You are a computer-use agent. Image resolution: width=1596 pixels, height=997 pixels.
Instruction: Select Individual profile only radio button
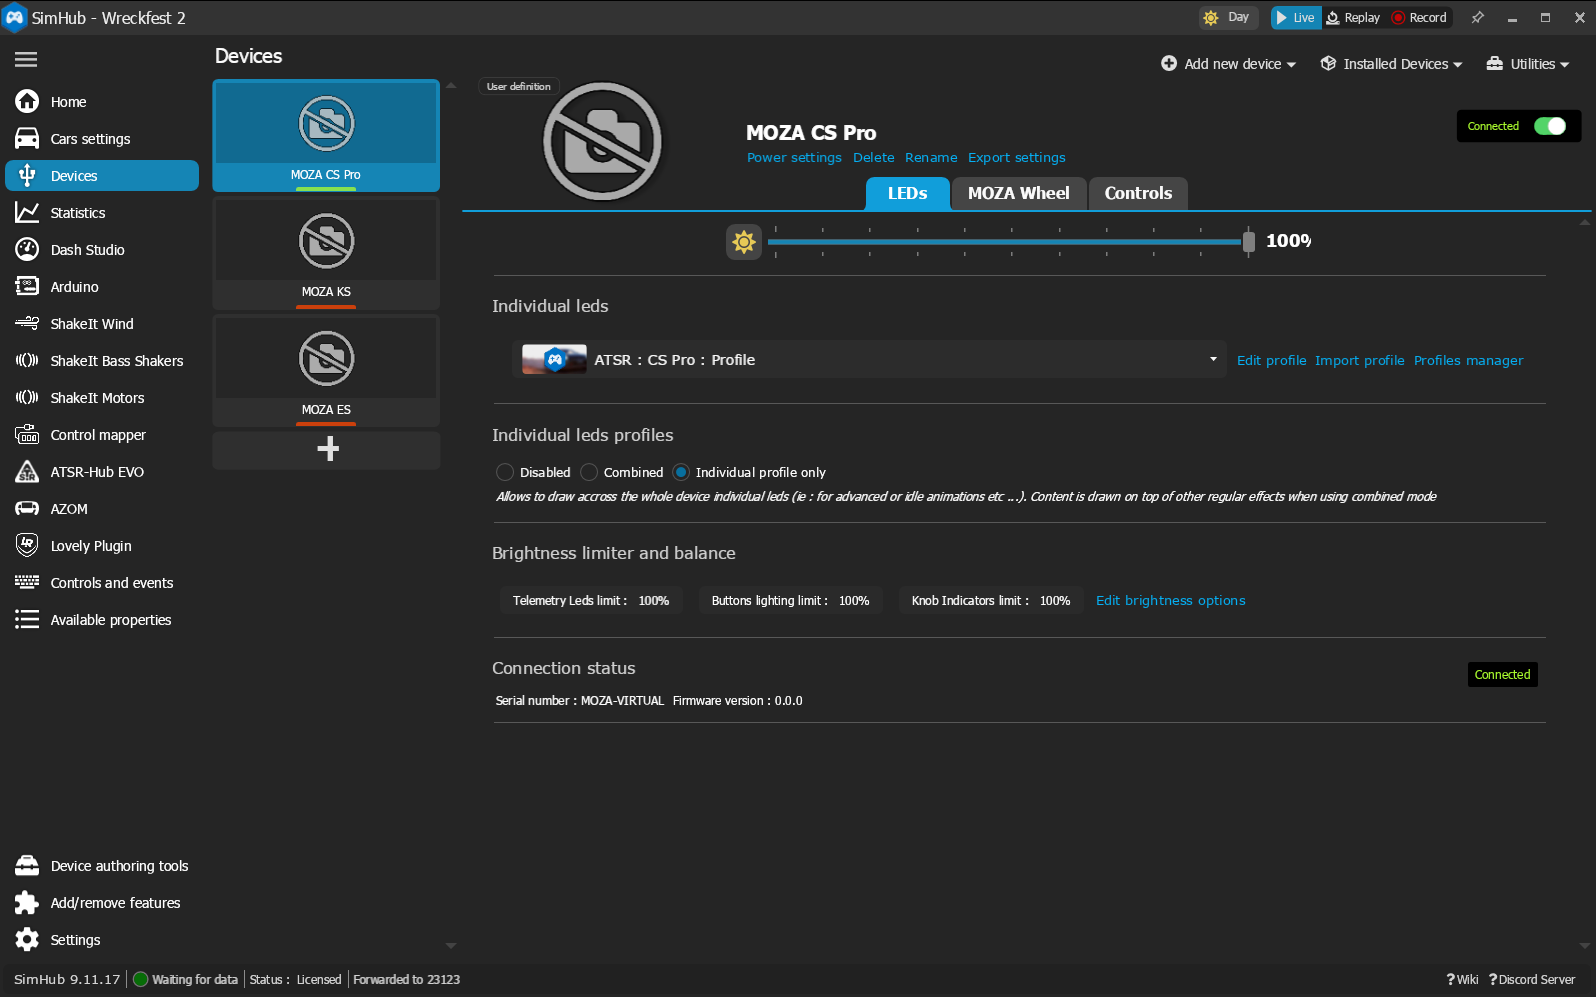click(681, 472)
